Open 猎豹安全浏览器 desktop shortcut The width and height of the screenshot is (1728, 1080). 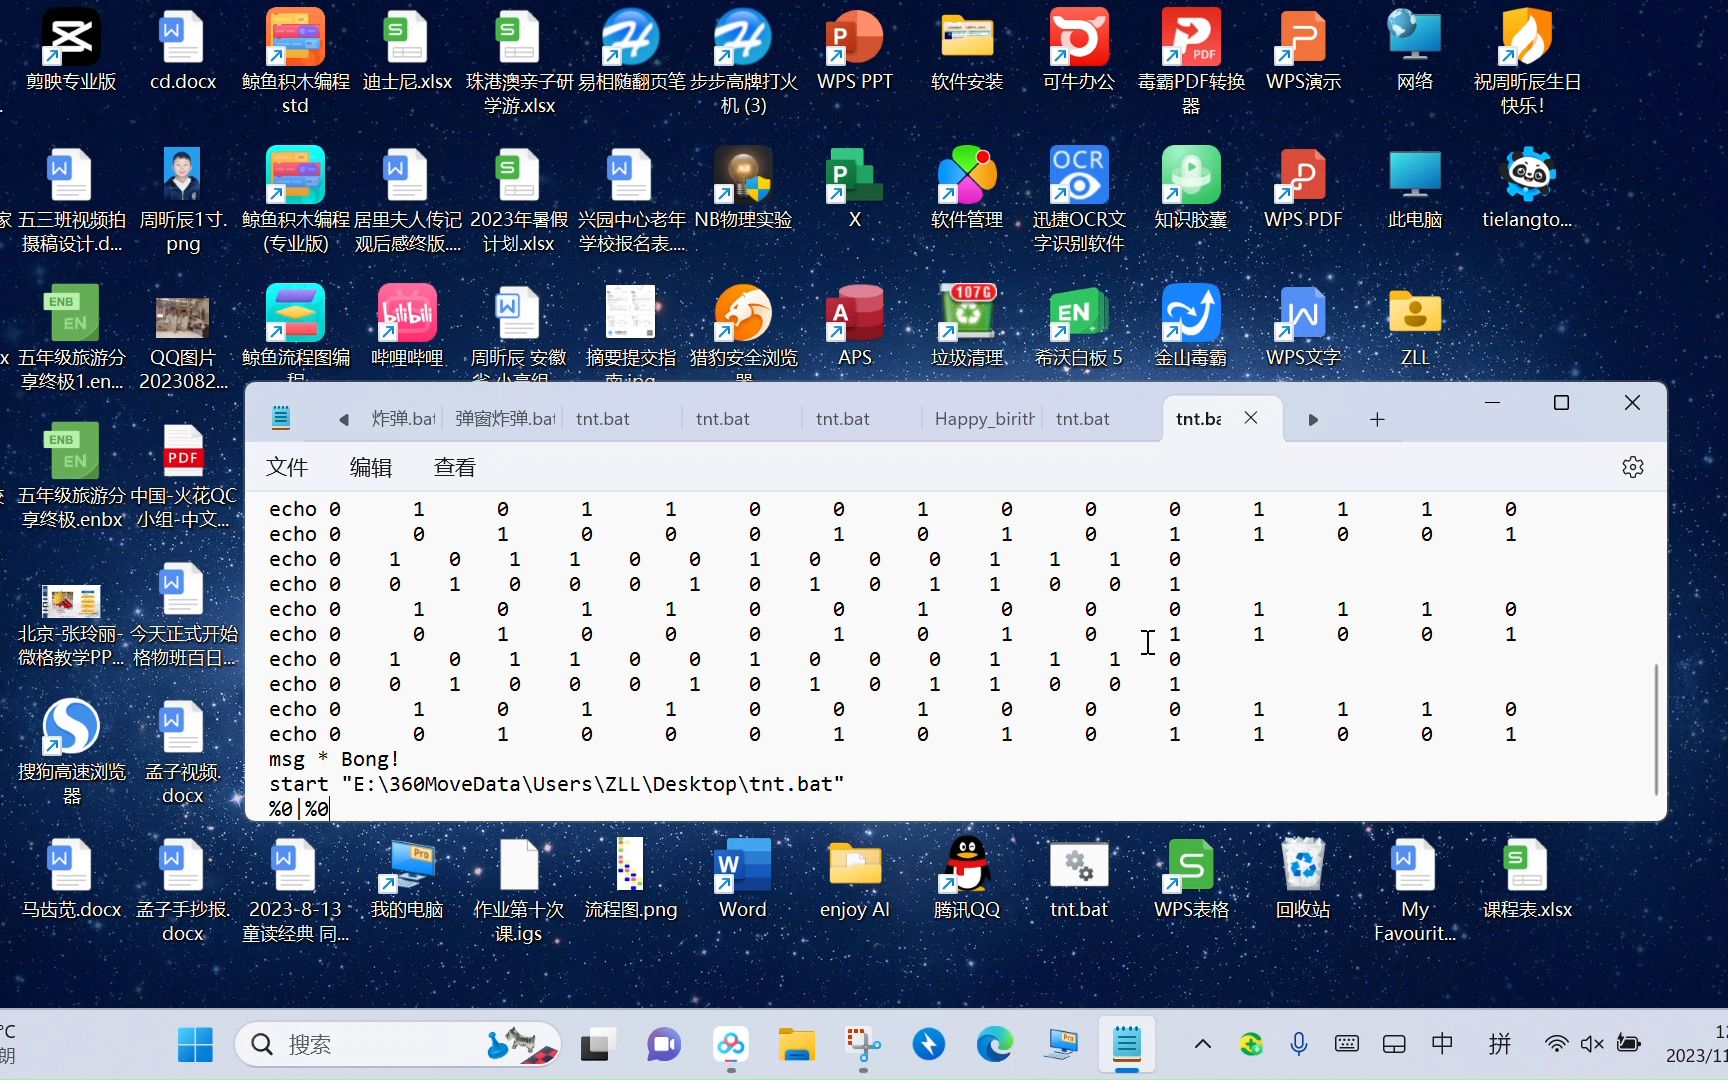[x=743, y=332]
